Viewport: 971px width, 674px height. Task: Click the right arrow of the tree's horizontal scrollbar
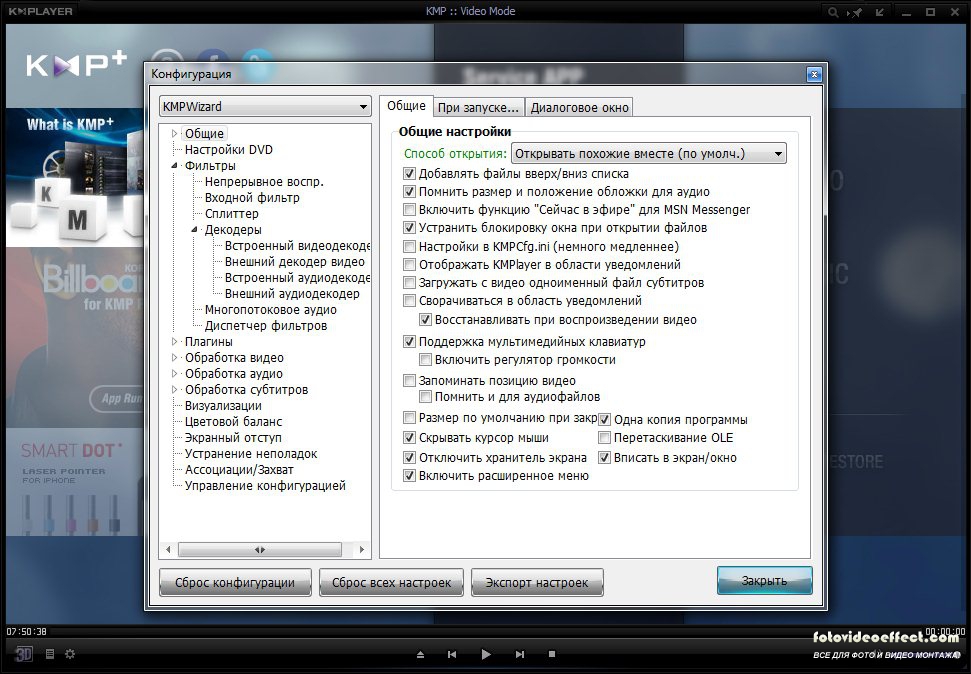362,549
